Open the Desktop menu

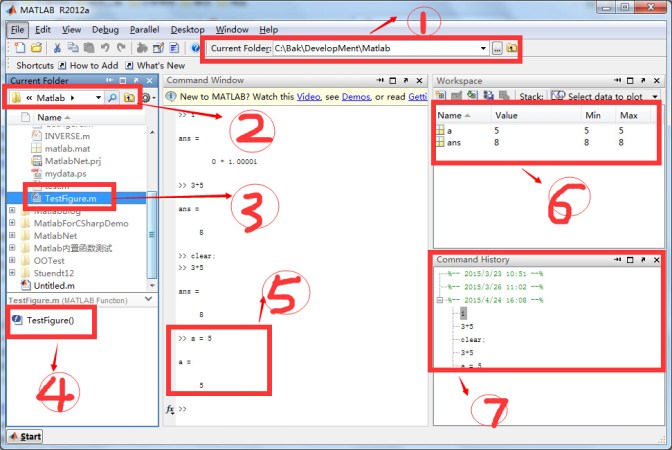[188, 30]
